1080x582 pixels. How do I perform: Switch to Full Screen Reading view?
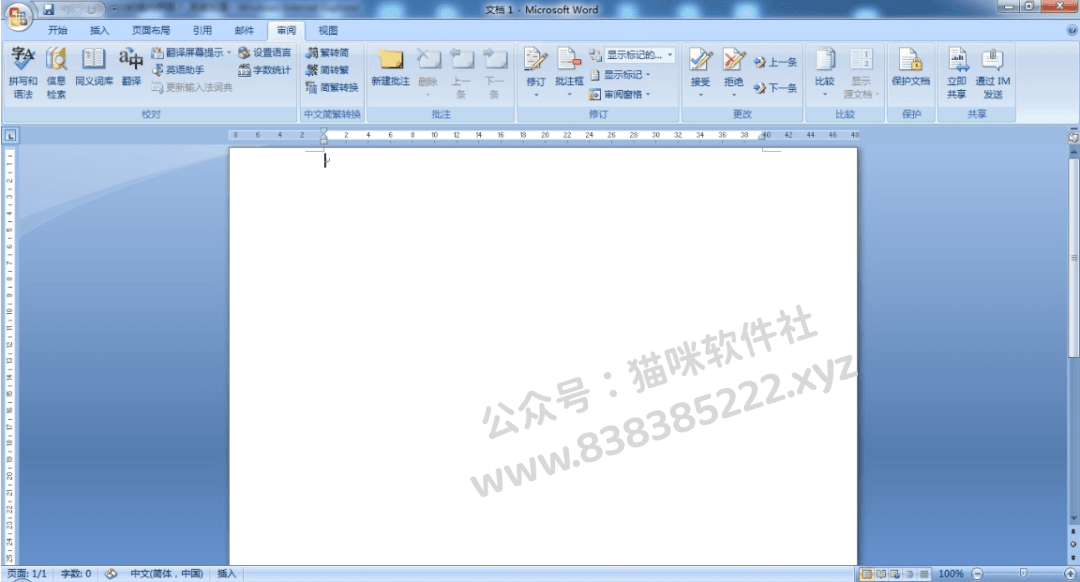881,574
